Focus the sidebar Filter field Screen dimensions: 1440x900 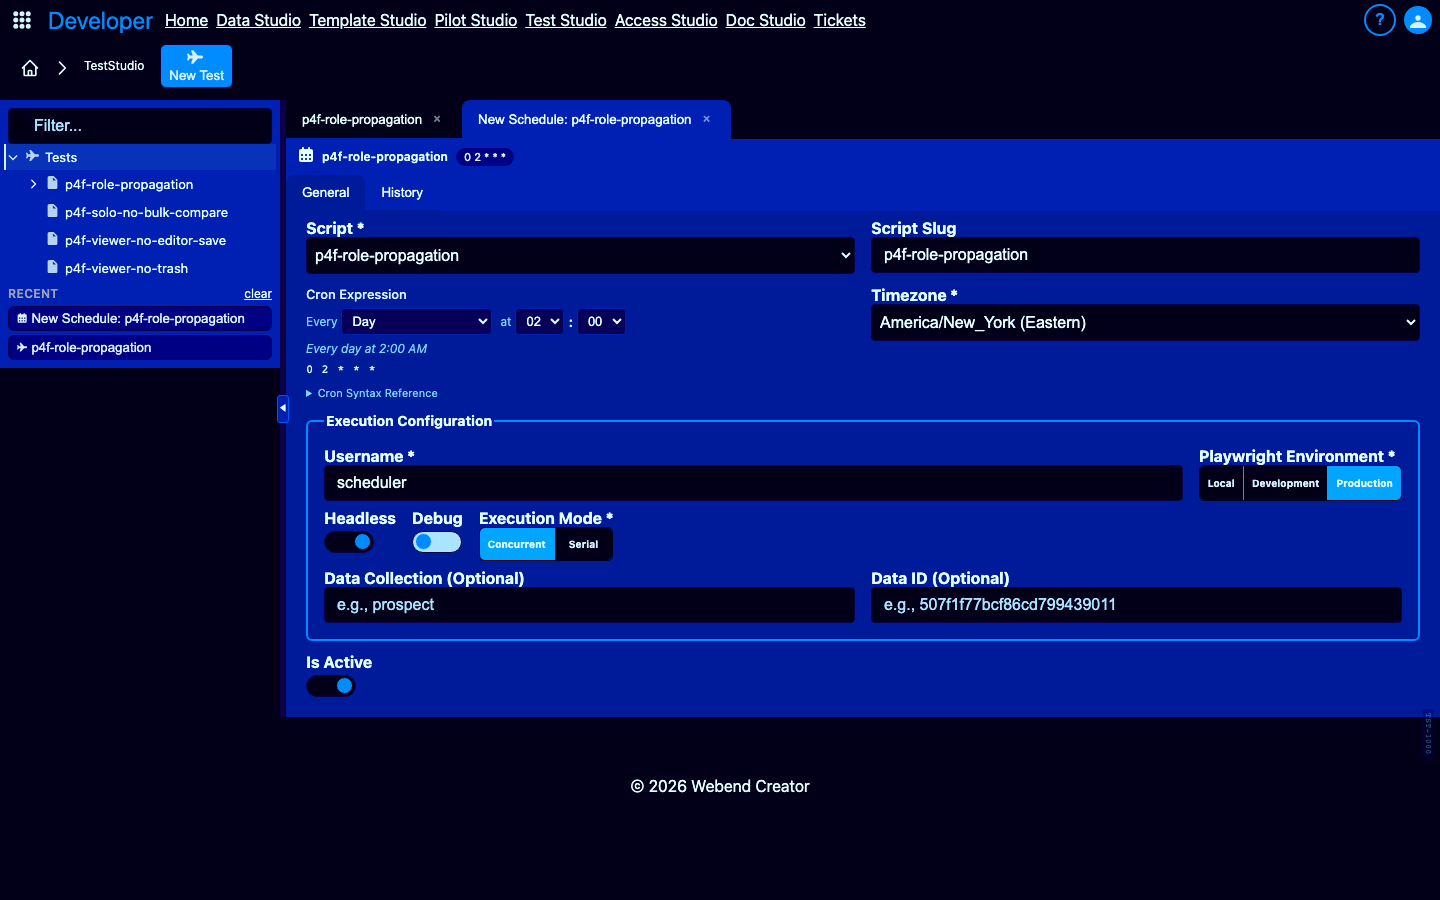140,126
